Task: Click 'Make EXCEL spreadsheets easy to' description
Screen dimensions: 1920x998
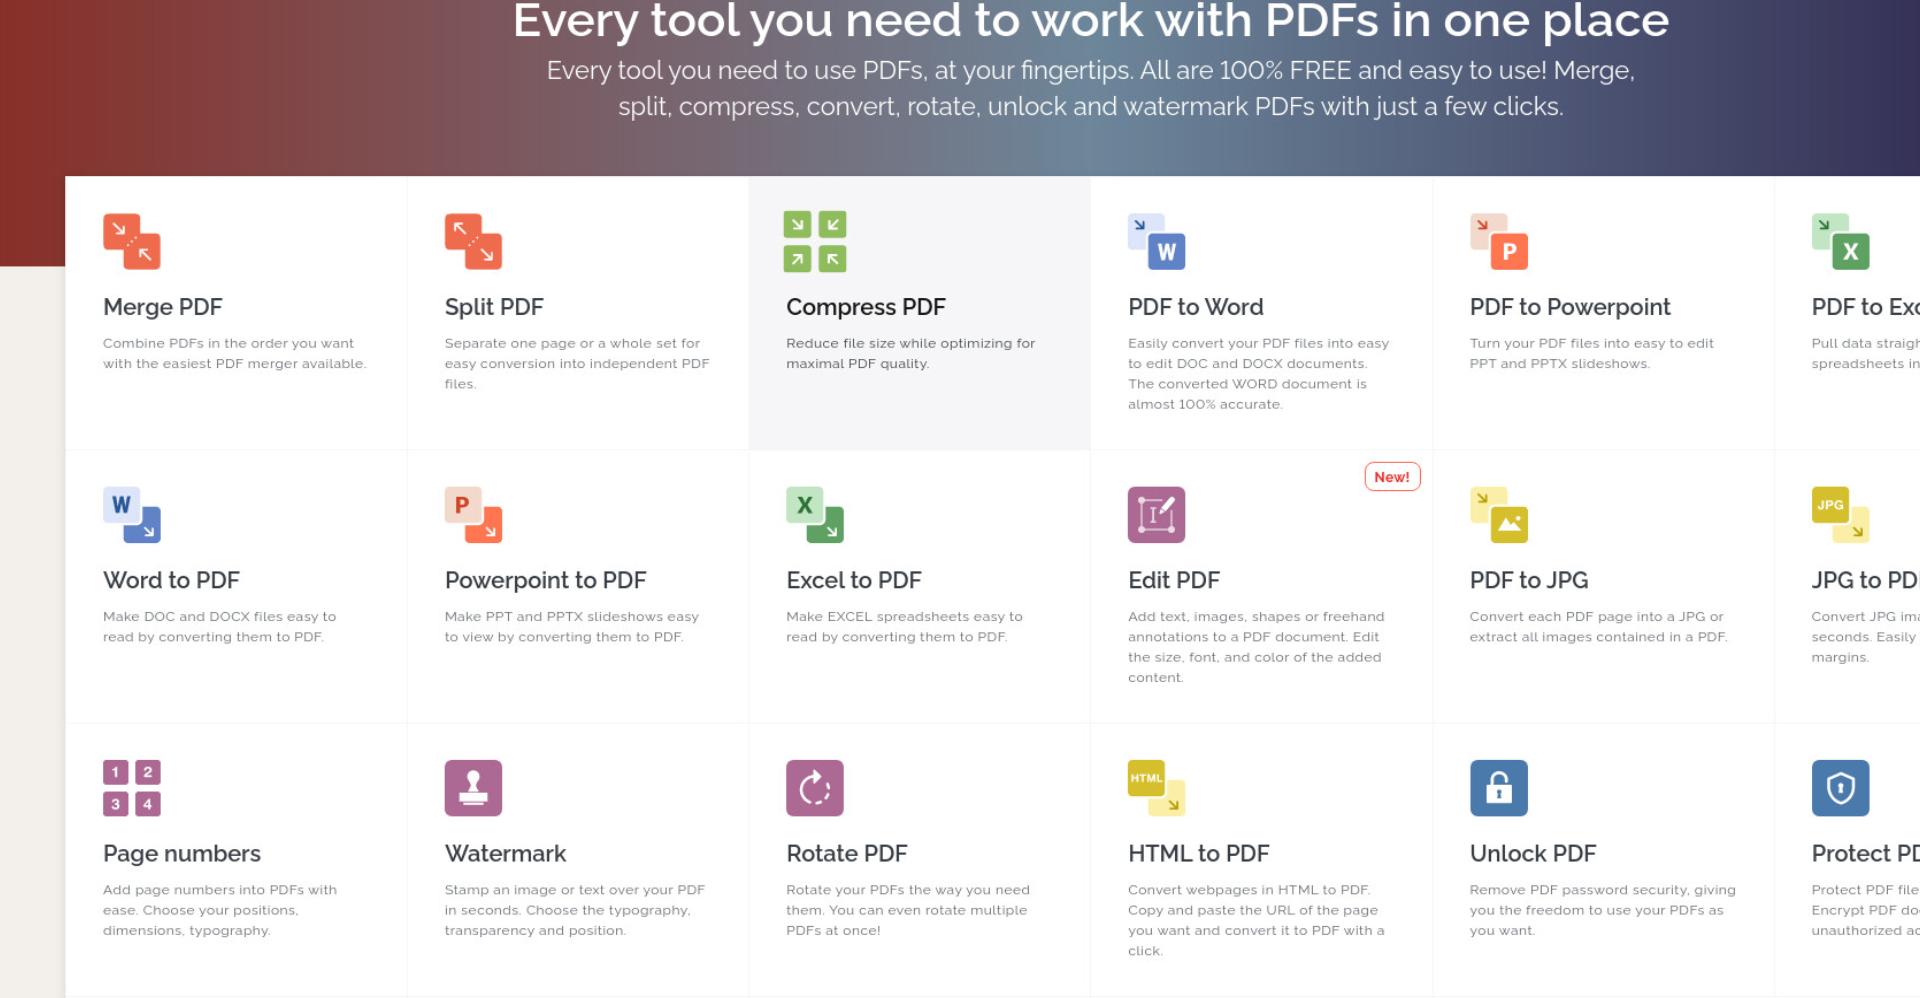Action: pos(904,626)
